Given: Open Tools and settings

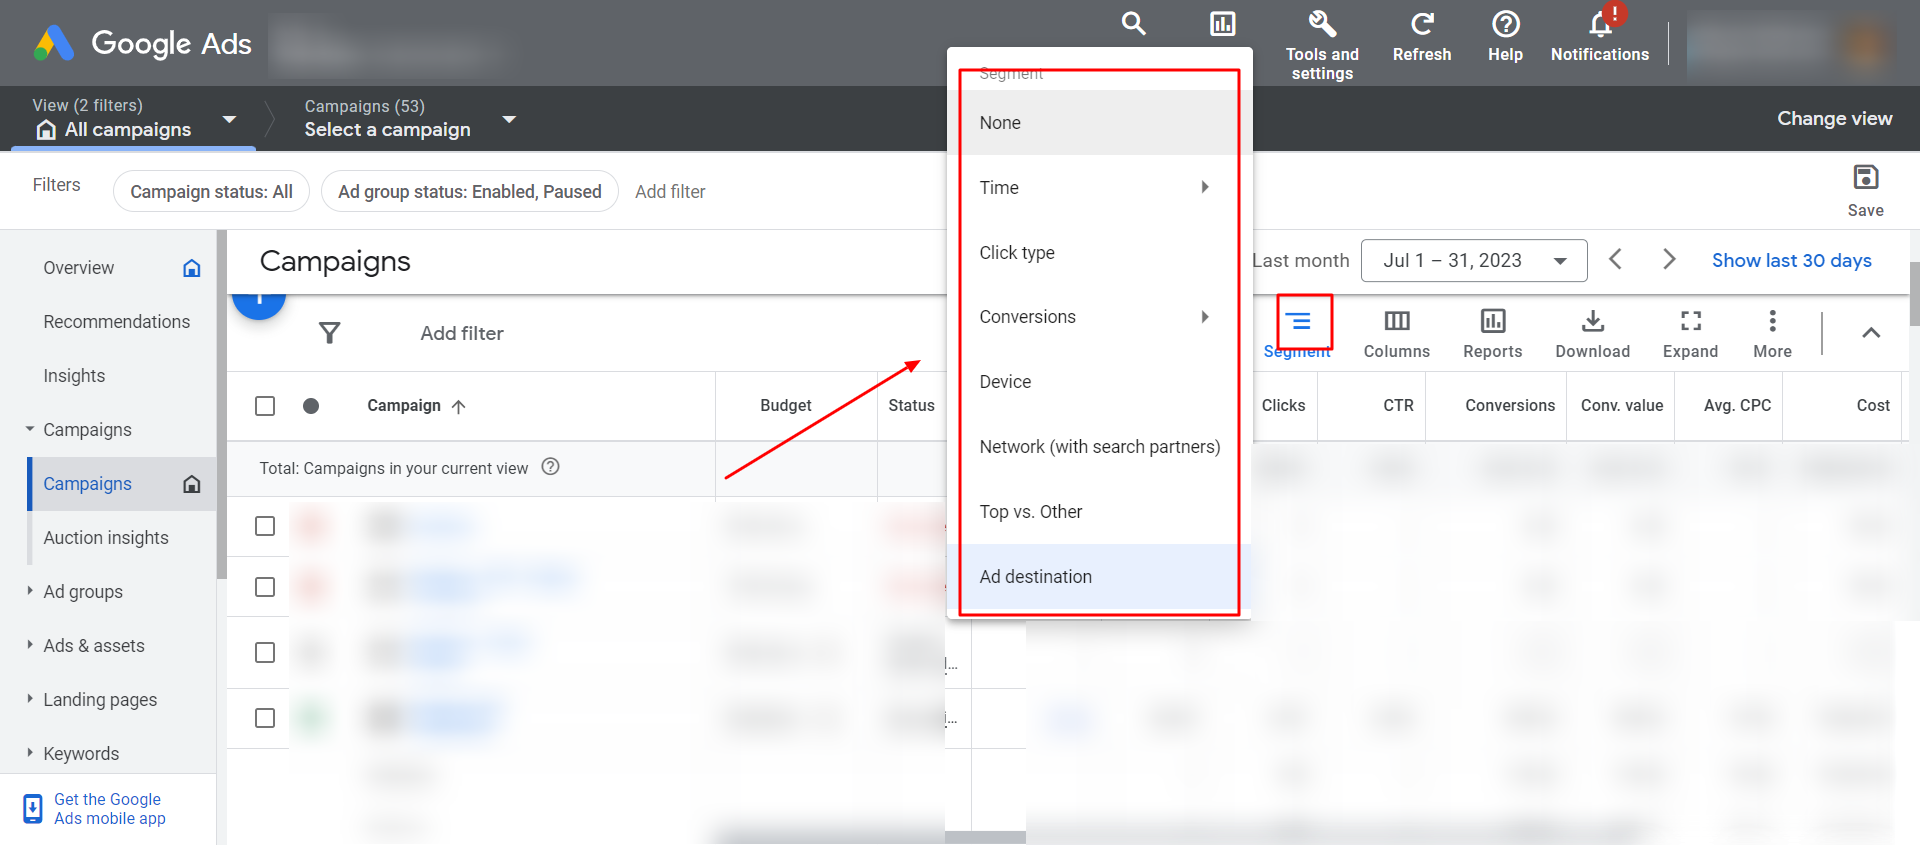Looking at the screenshot, I should coord(1322,45).
